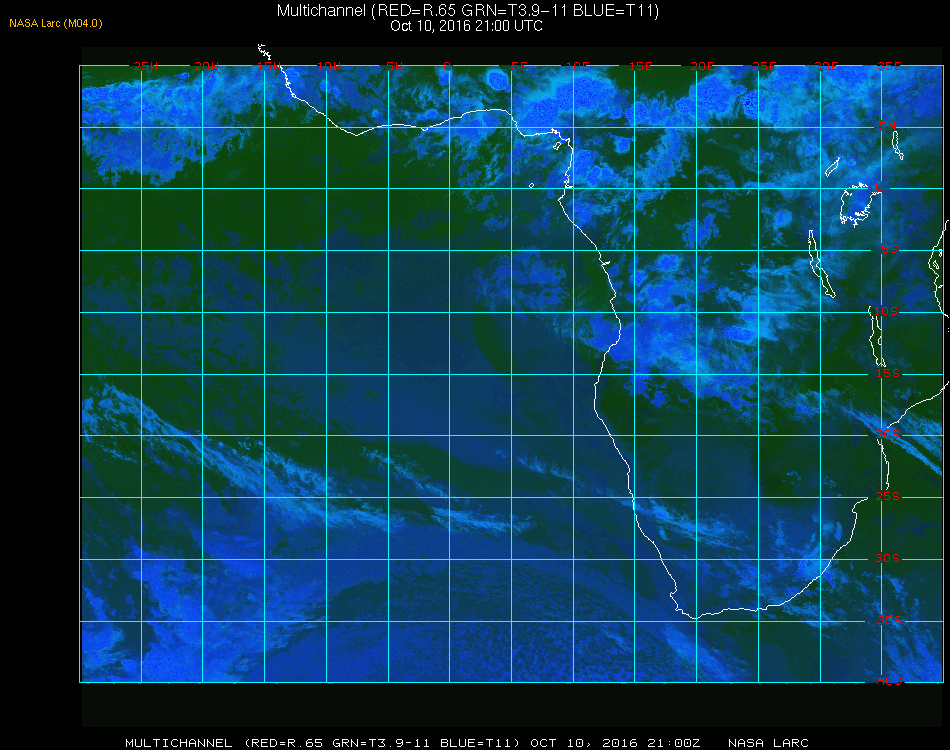Click the 5E longitude label
950x750 pixels.
[519, 66]
